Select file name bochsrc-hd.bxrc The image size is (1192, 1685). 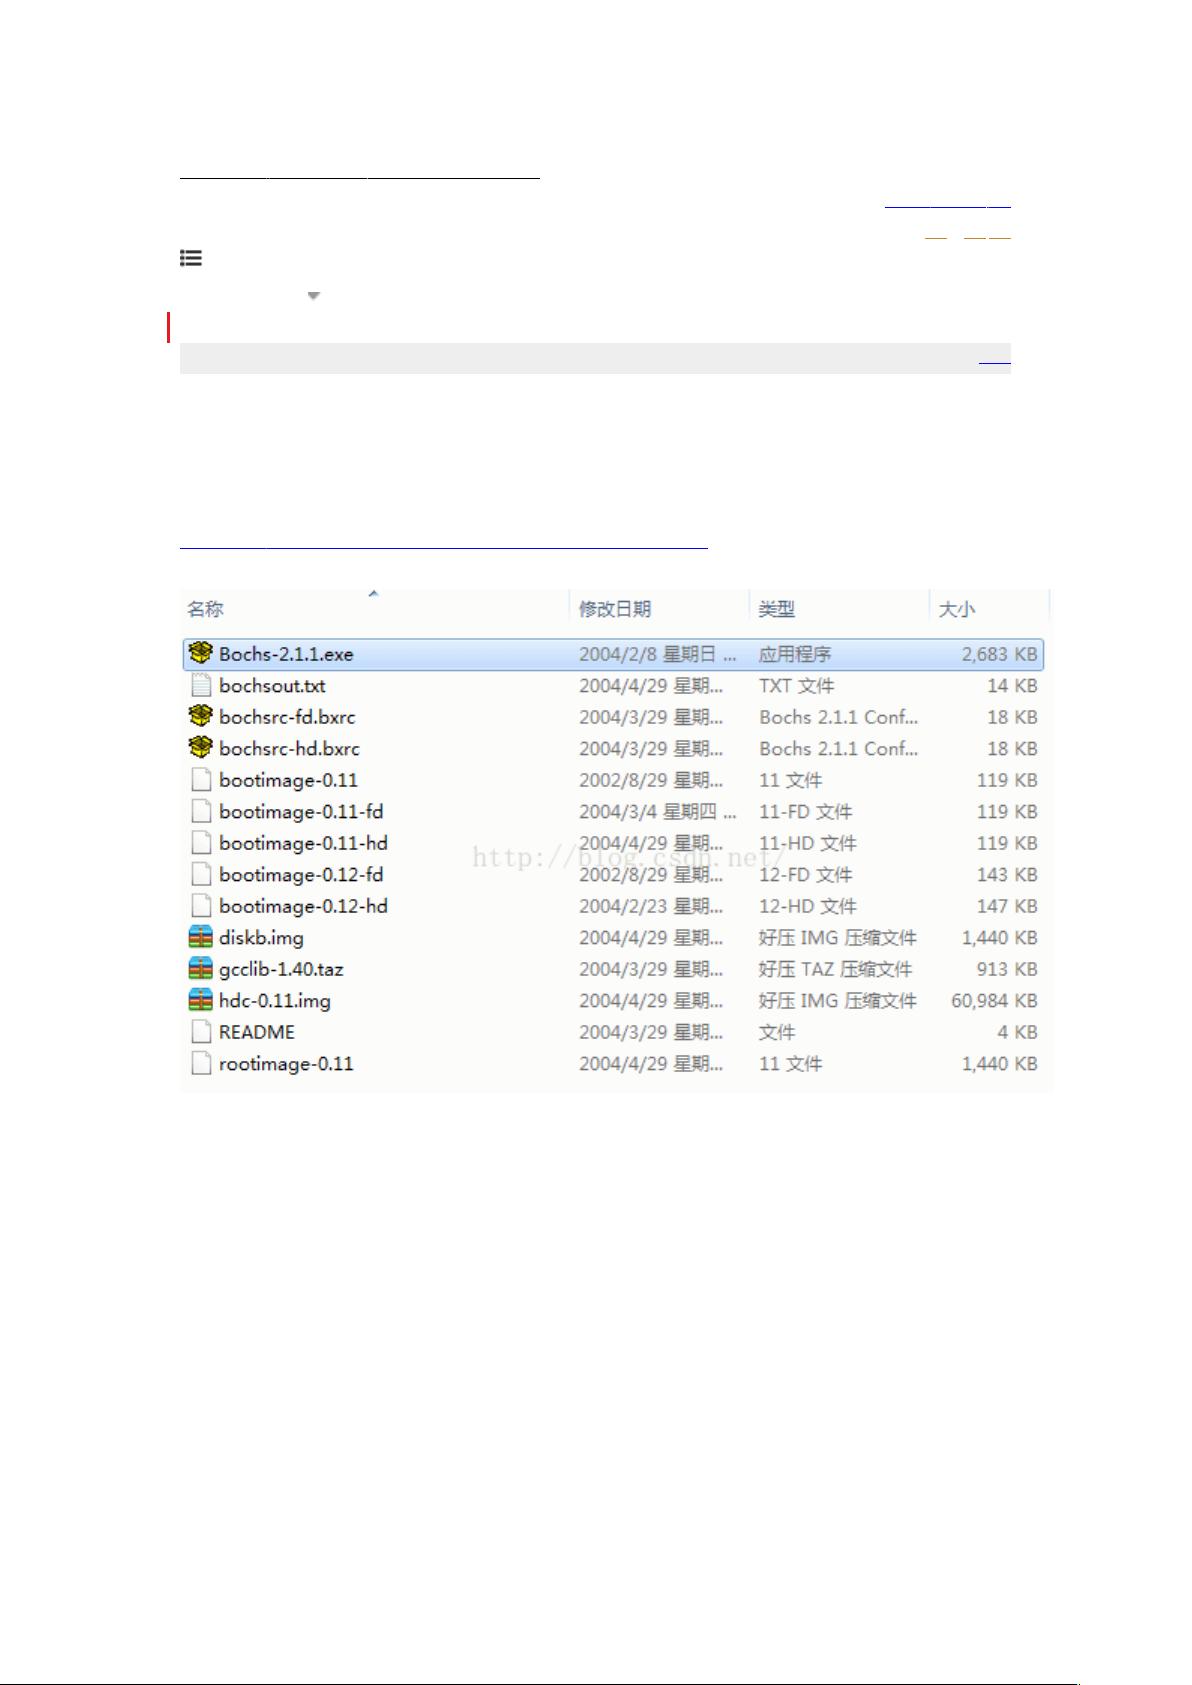coord(289,749)
